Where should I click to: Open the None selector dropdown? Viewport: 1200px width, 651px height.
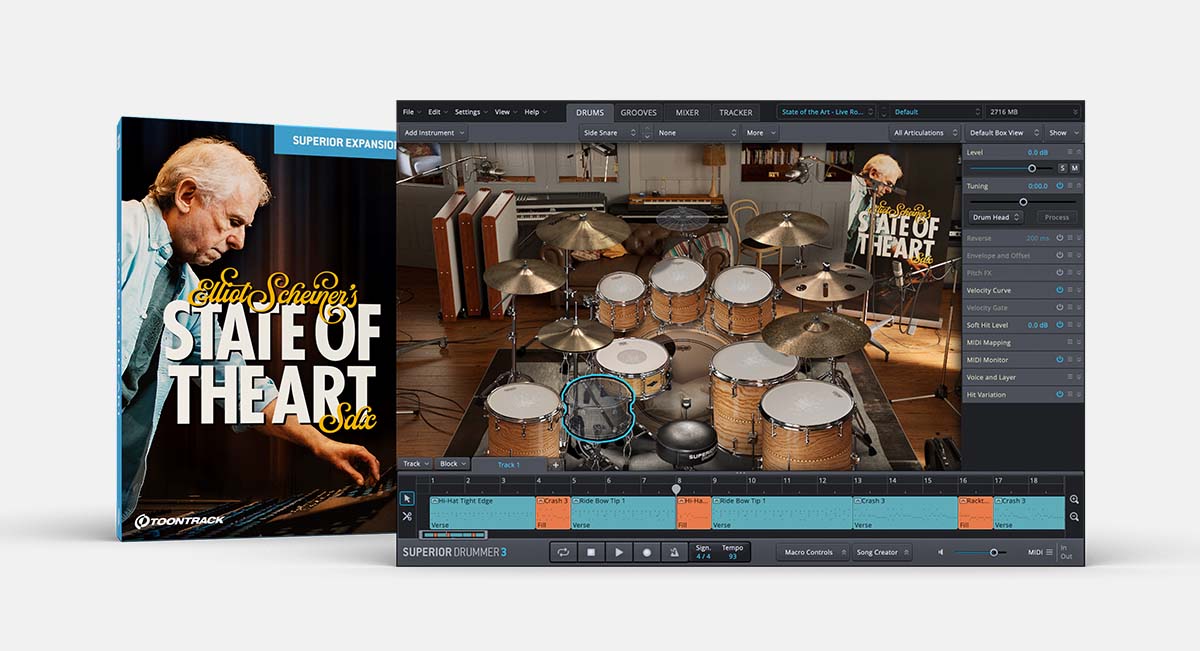point(697,132)
